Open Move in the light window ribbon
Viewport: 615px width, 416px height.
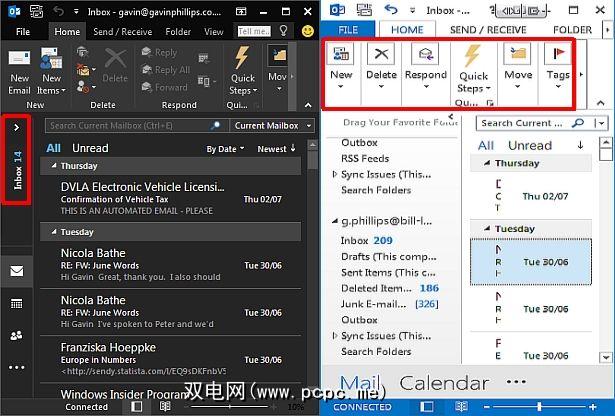tap(518, 67)
